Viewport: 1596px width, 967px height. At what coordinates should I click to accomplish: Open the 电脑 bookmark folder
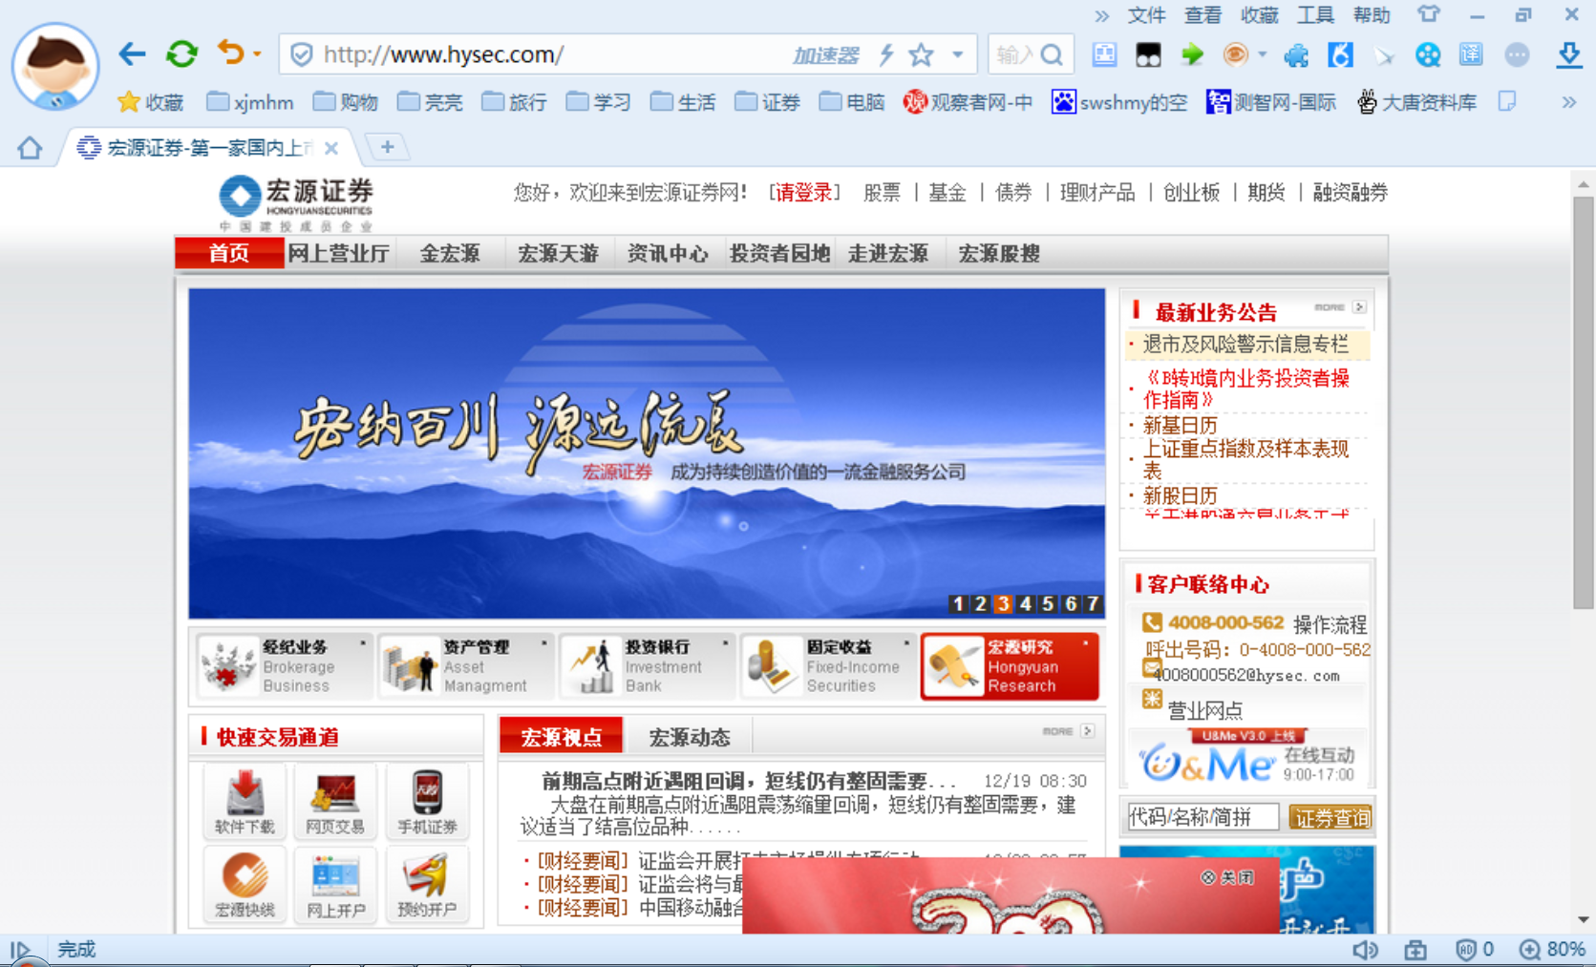click(852, 102)
